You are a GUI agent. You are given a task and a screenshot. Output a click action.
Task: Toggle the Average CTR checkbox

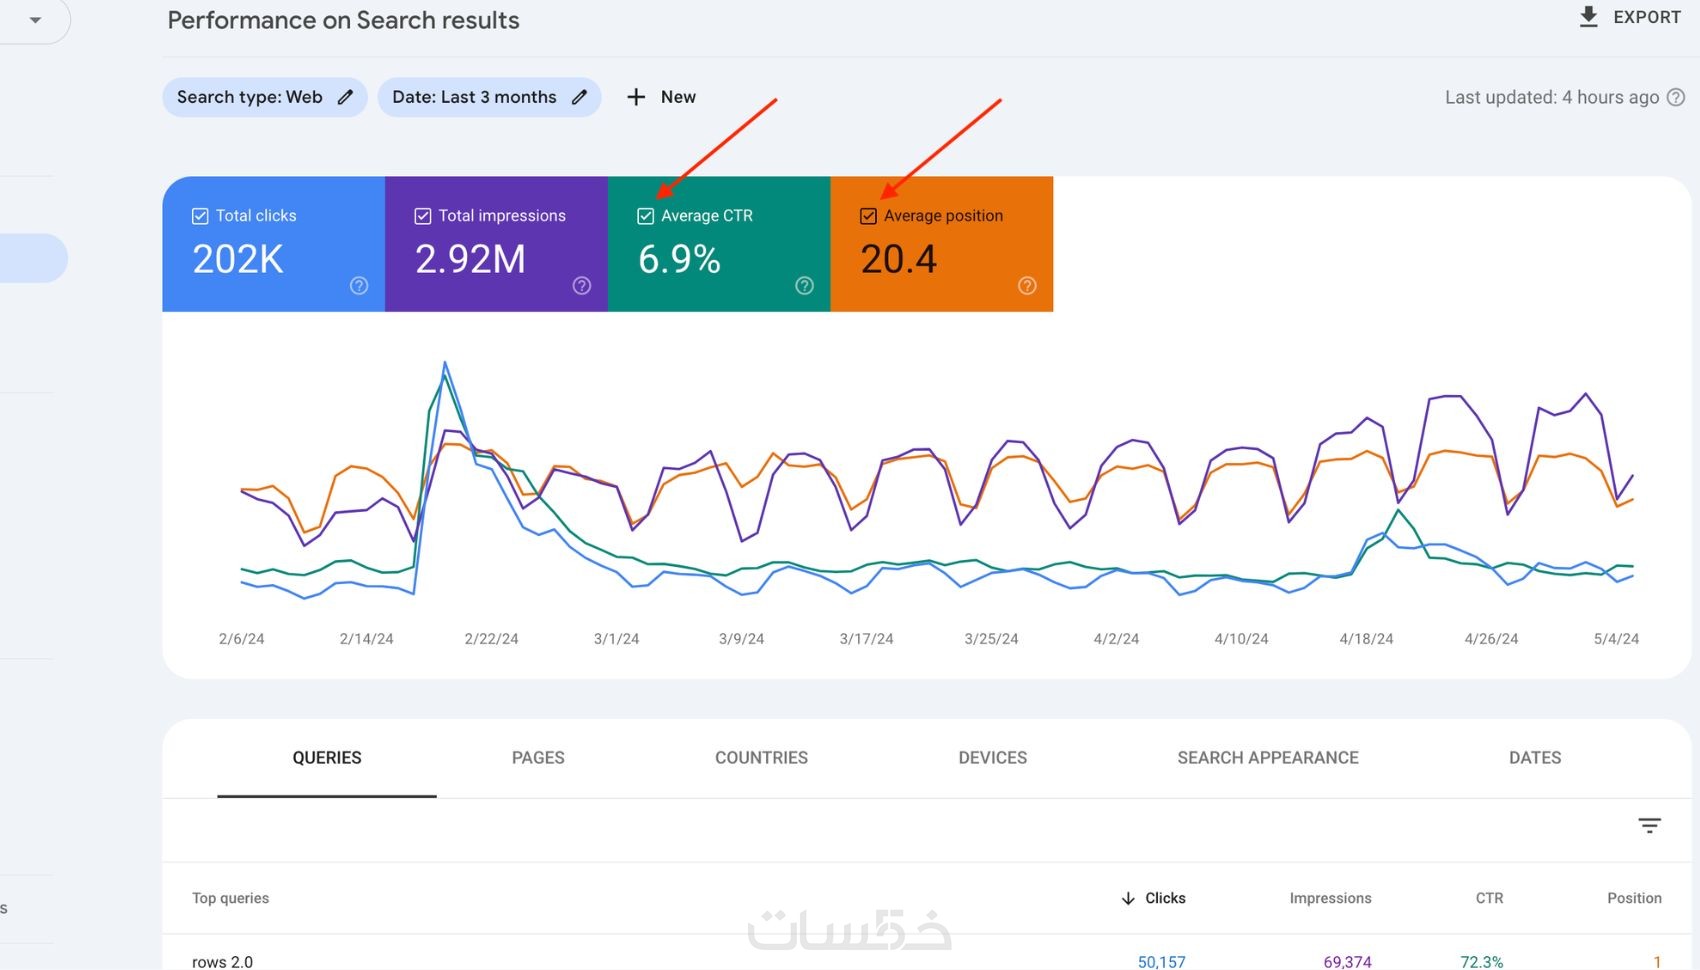click(x=646, y=216)
